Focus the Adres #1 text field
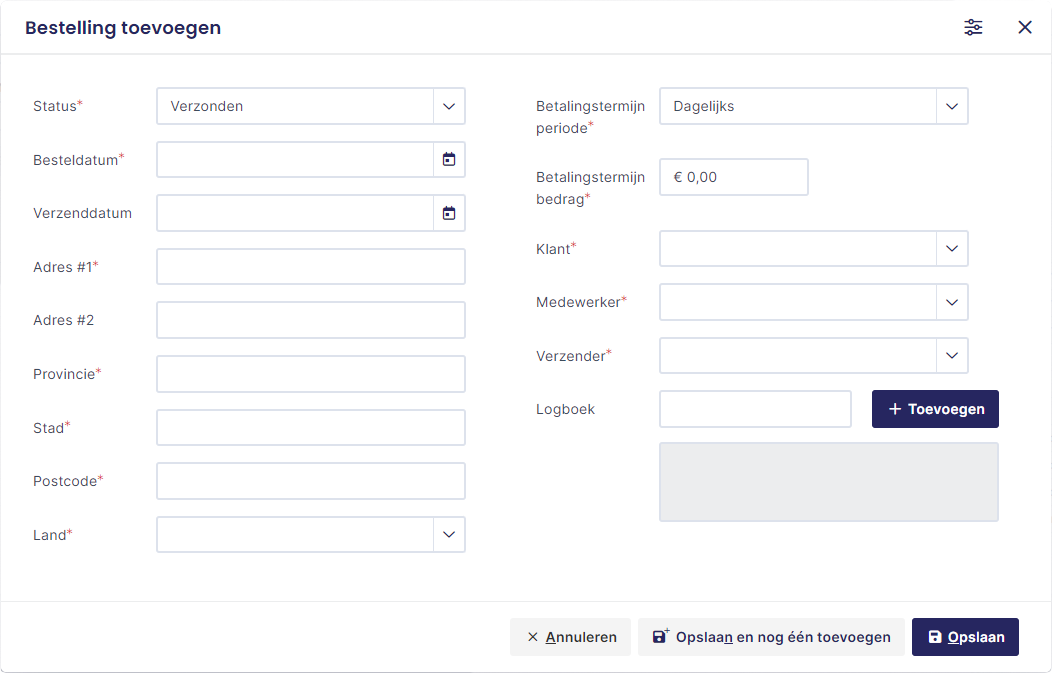 point(310,267)
